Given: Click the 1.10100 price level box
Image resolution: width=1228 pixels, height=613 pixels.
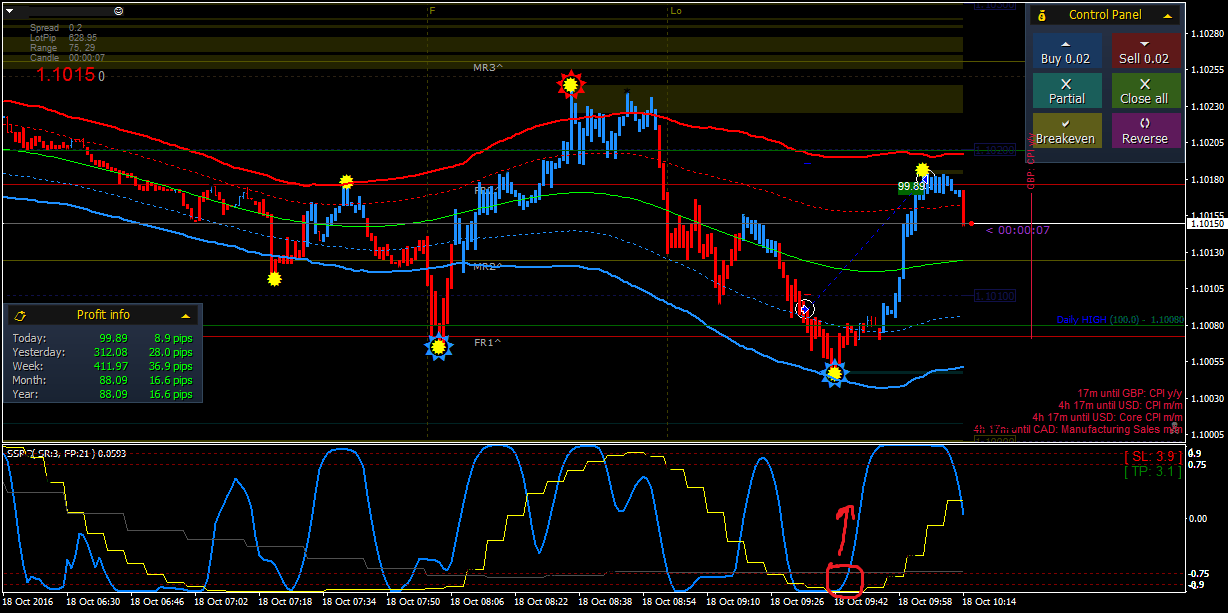Looking at the screenshot, I should coord(995,296).
